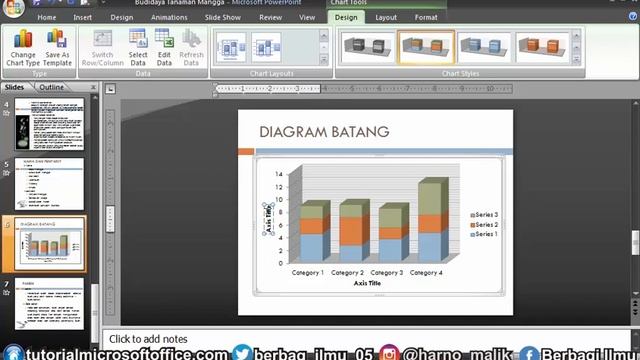Switch to the Outline pane tab
Screen dimensions: 640x360
coord(51,87)
